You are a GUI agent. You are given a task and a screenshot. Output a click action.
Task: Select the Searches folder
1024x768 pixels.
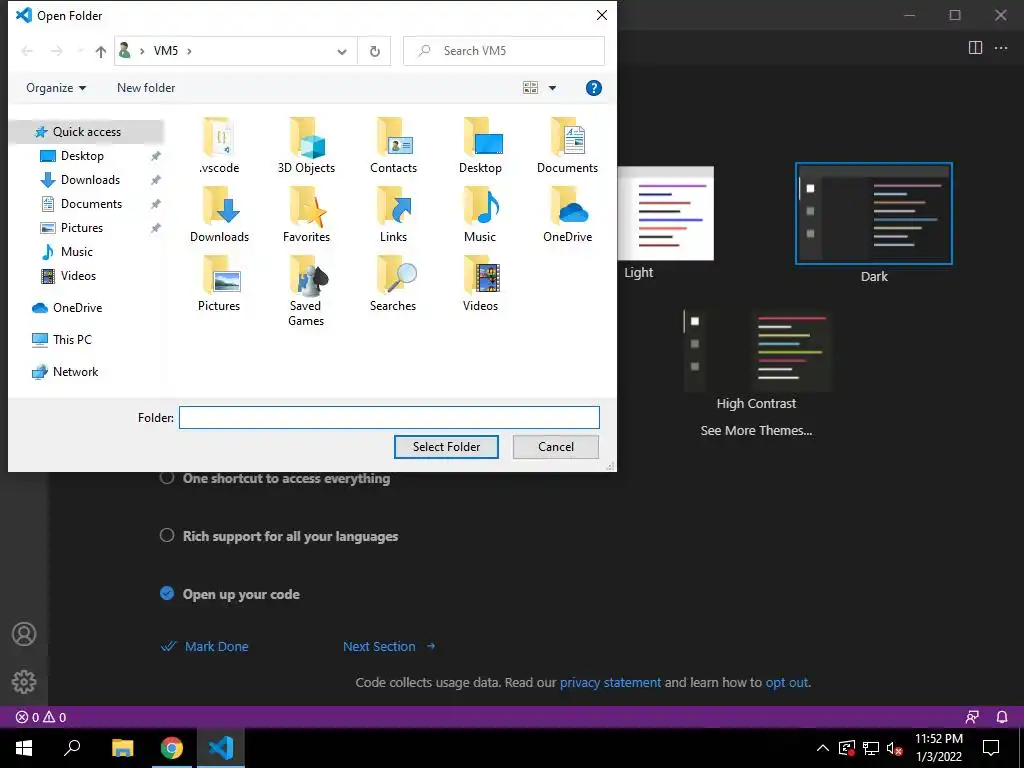click(x=393, y=284)
